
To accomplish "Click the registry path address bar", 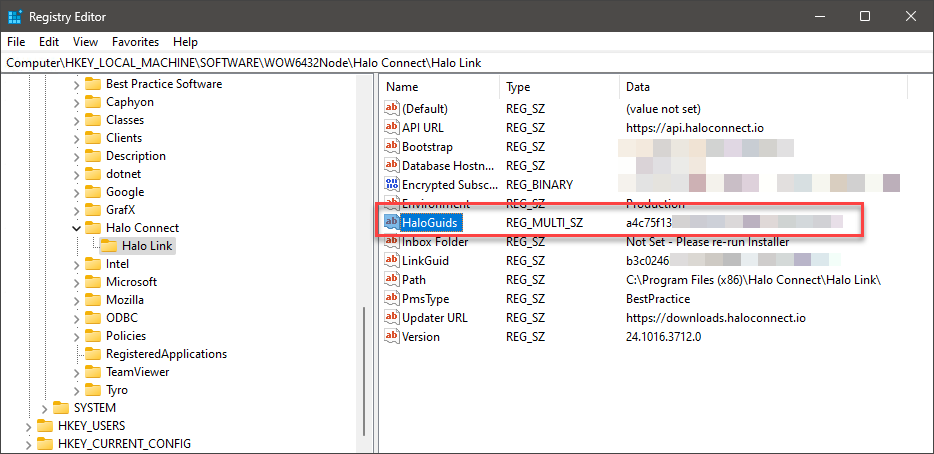I will [x=467, y=63].
